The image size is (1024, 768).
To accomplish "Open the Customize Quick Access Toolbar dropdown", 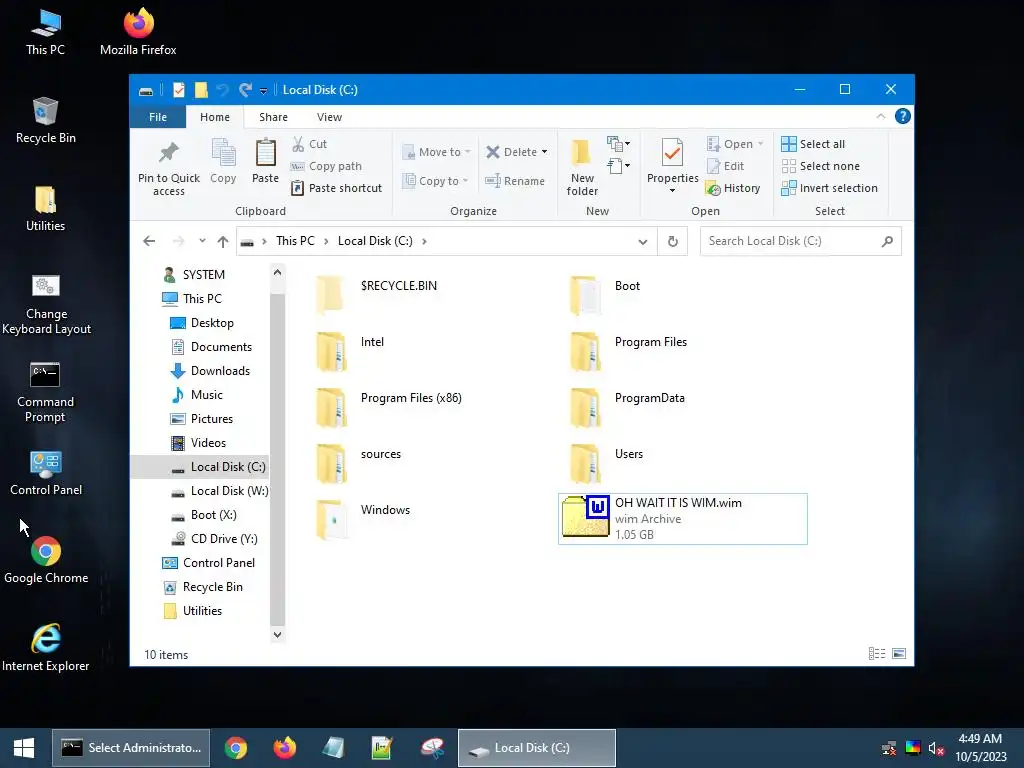I will point(263,91).
